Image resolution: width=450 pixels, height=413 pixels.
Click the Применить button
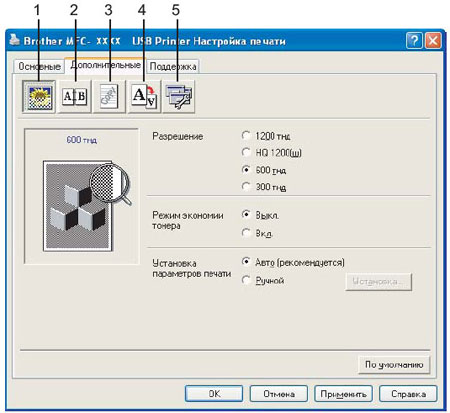pyautogui.click(x=343, y=394)
